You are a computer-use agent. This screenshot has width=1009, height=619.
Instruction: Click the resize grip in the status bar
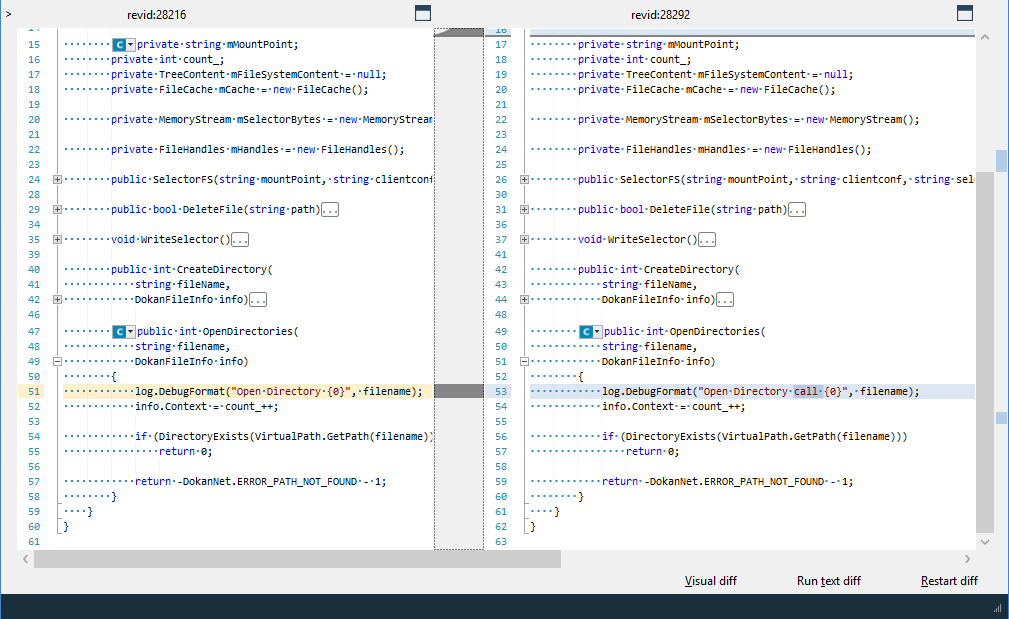point(998,608)
